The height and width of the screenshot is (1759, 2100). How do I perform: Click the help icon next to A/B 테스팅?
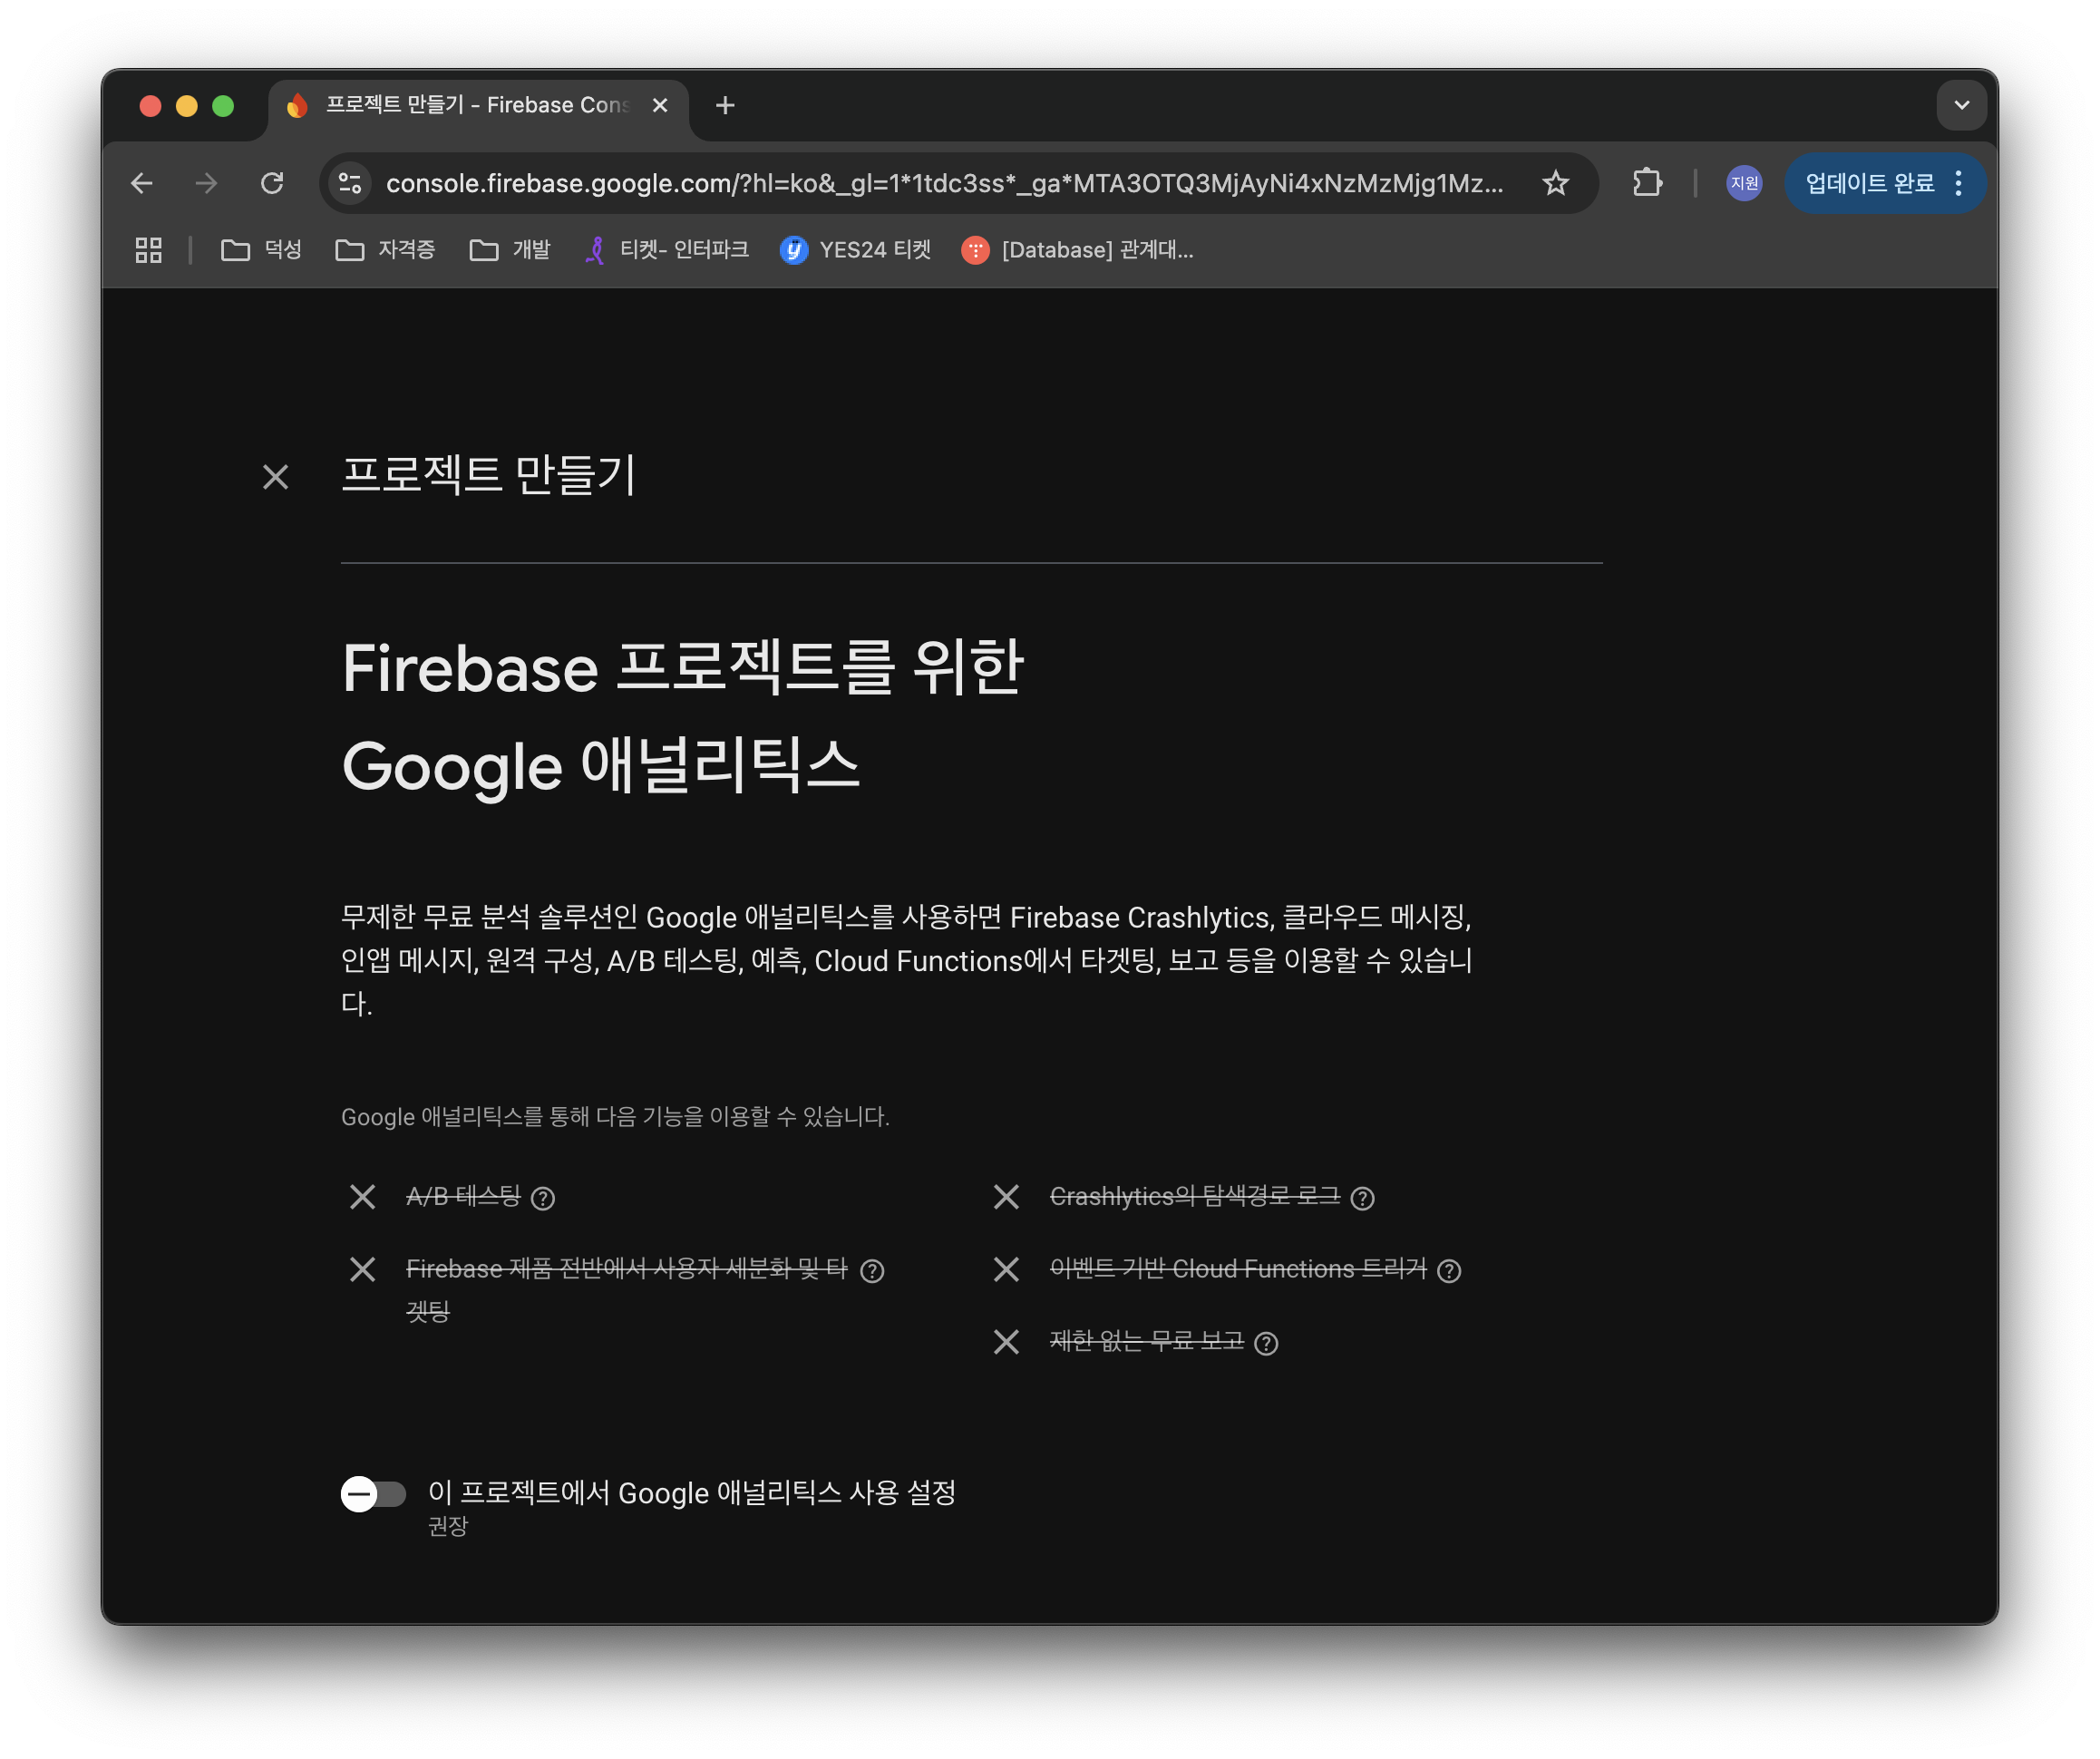click(543, 1198)
